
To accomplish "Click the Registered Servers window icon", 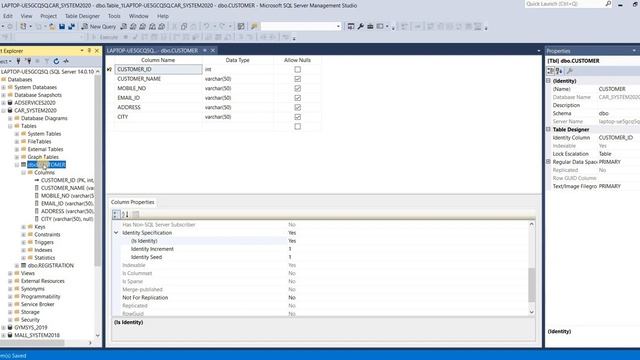I will [x=351, y=27].
